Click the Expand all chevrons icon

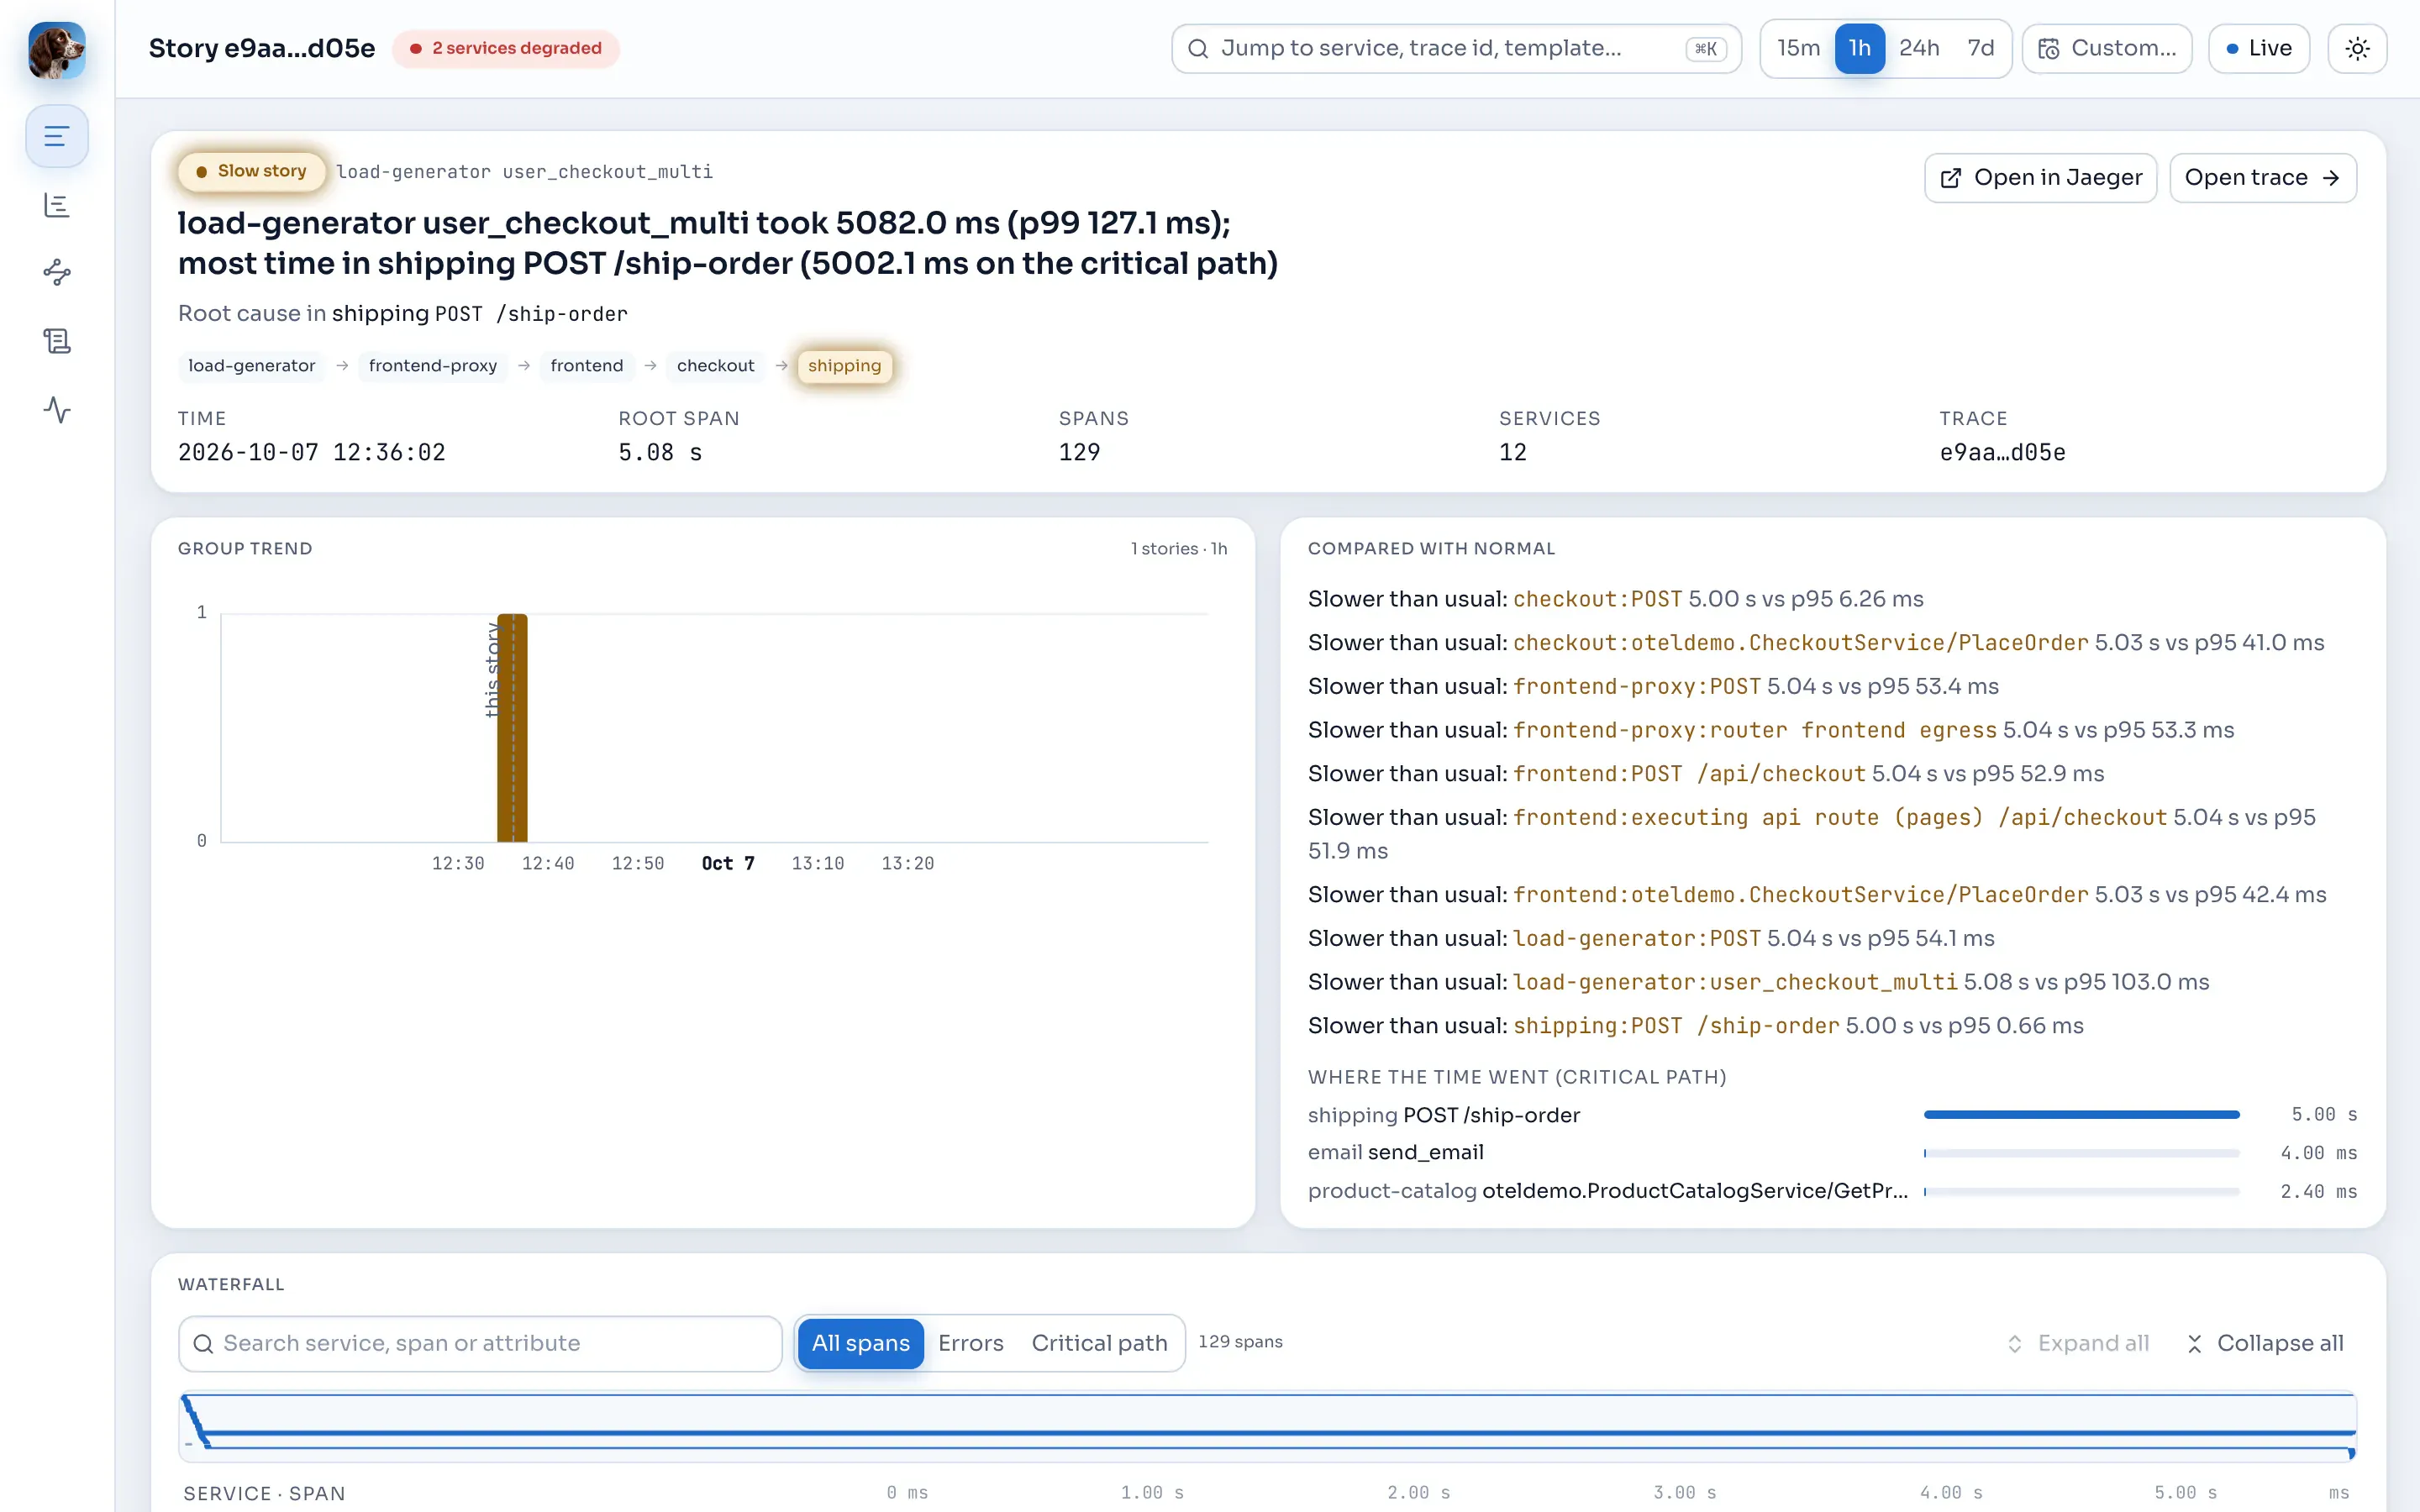point(2015,1344)
